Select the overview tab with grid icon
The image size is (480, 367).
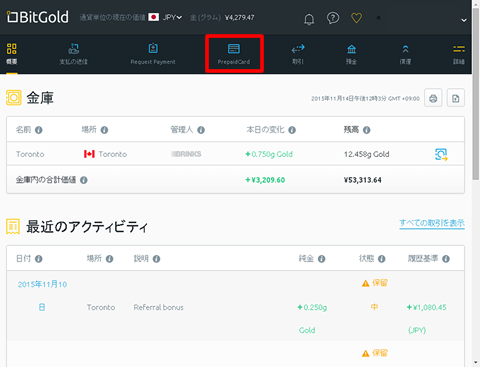click(12, 54)
